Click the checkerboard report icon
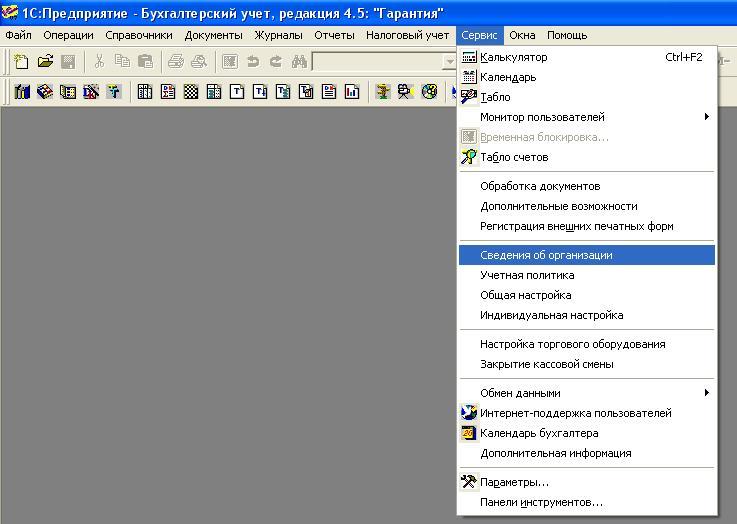 coord(191,91)
